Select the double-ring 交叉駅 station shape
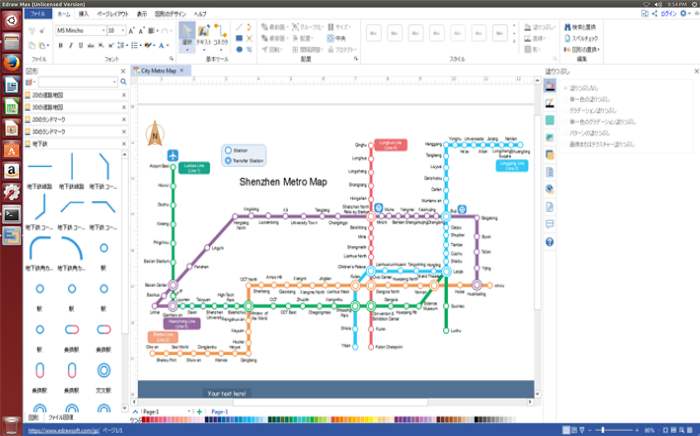The width and height of the screenshot is (700, 436). point(104,370)
